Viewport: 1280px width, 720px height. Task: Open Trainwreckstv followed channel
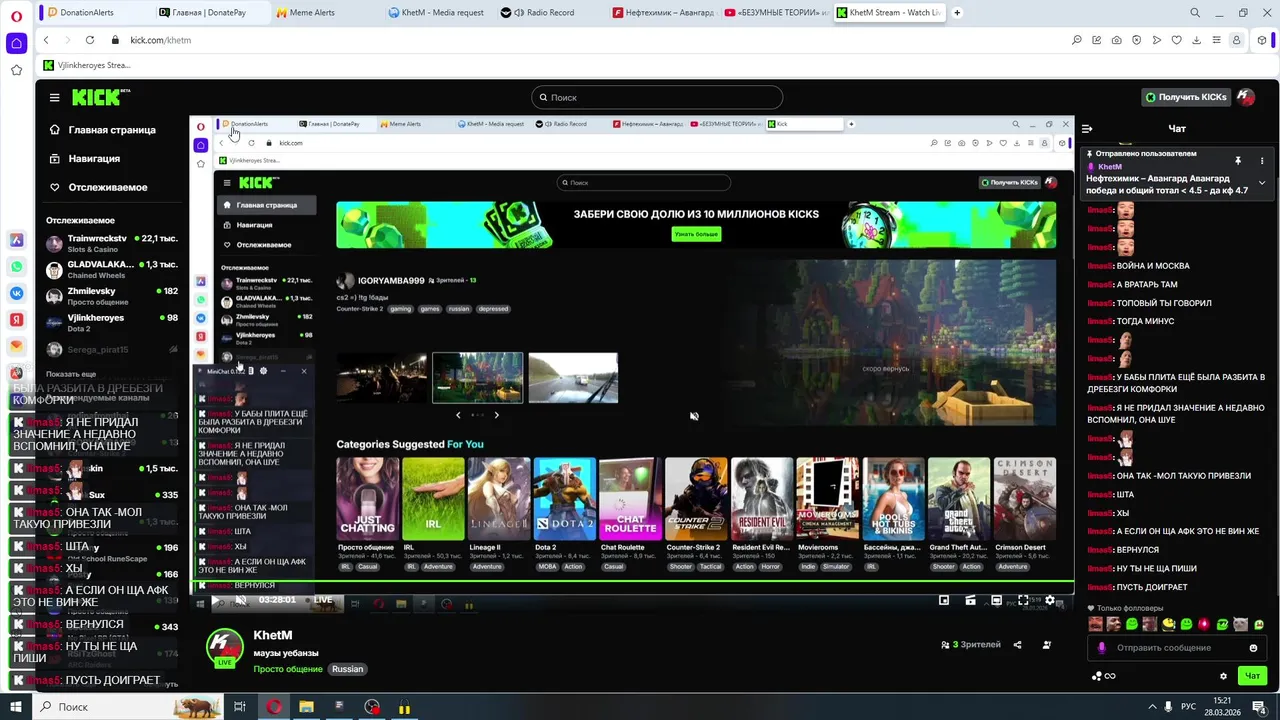tap(112, 243)
